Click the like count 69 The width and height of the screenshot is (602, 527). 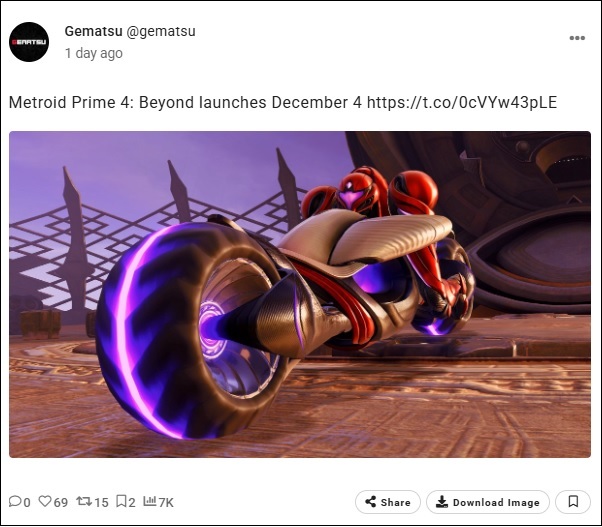(x=61, y=502)
